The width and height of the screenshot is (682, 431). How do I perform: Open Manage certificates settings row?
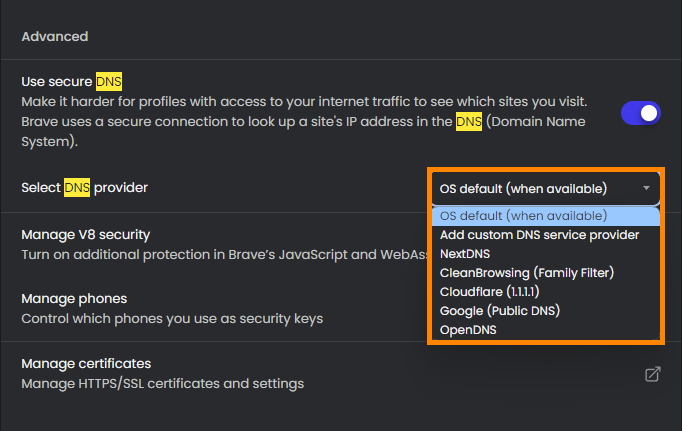click(x=341, y=374)
